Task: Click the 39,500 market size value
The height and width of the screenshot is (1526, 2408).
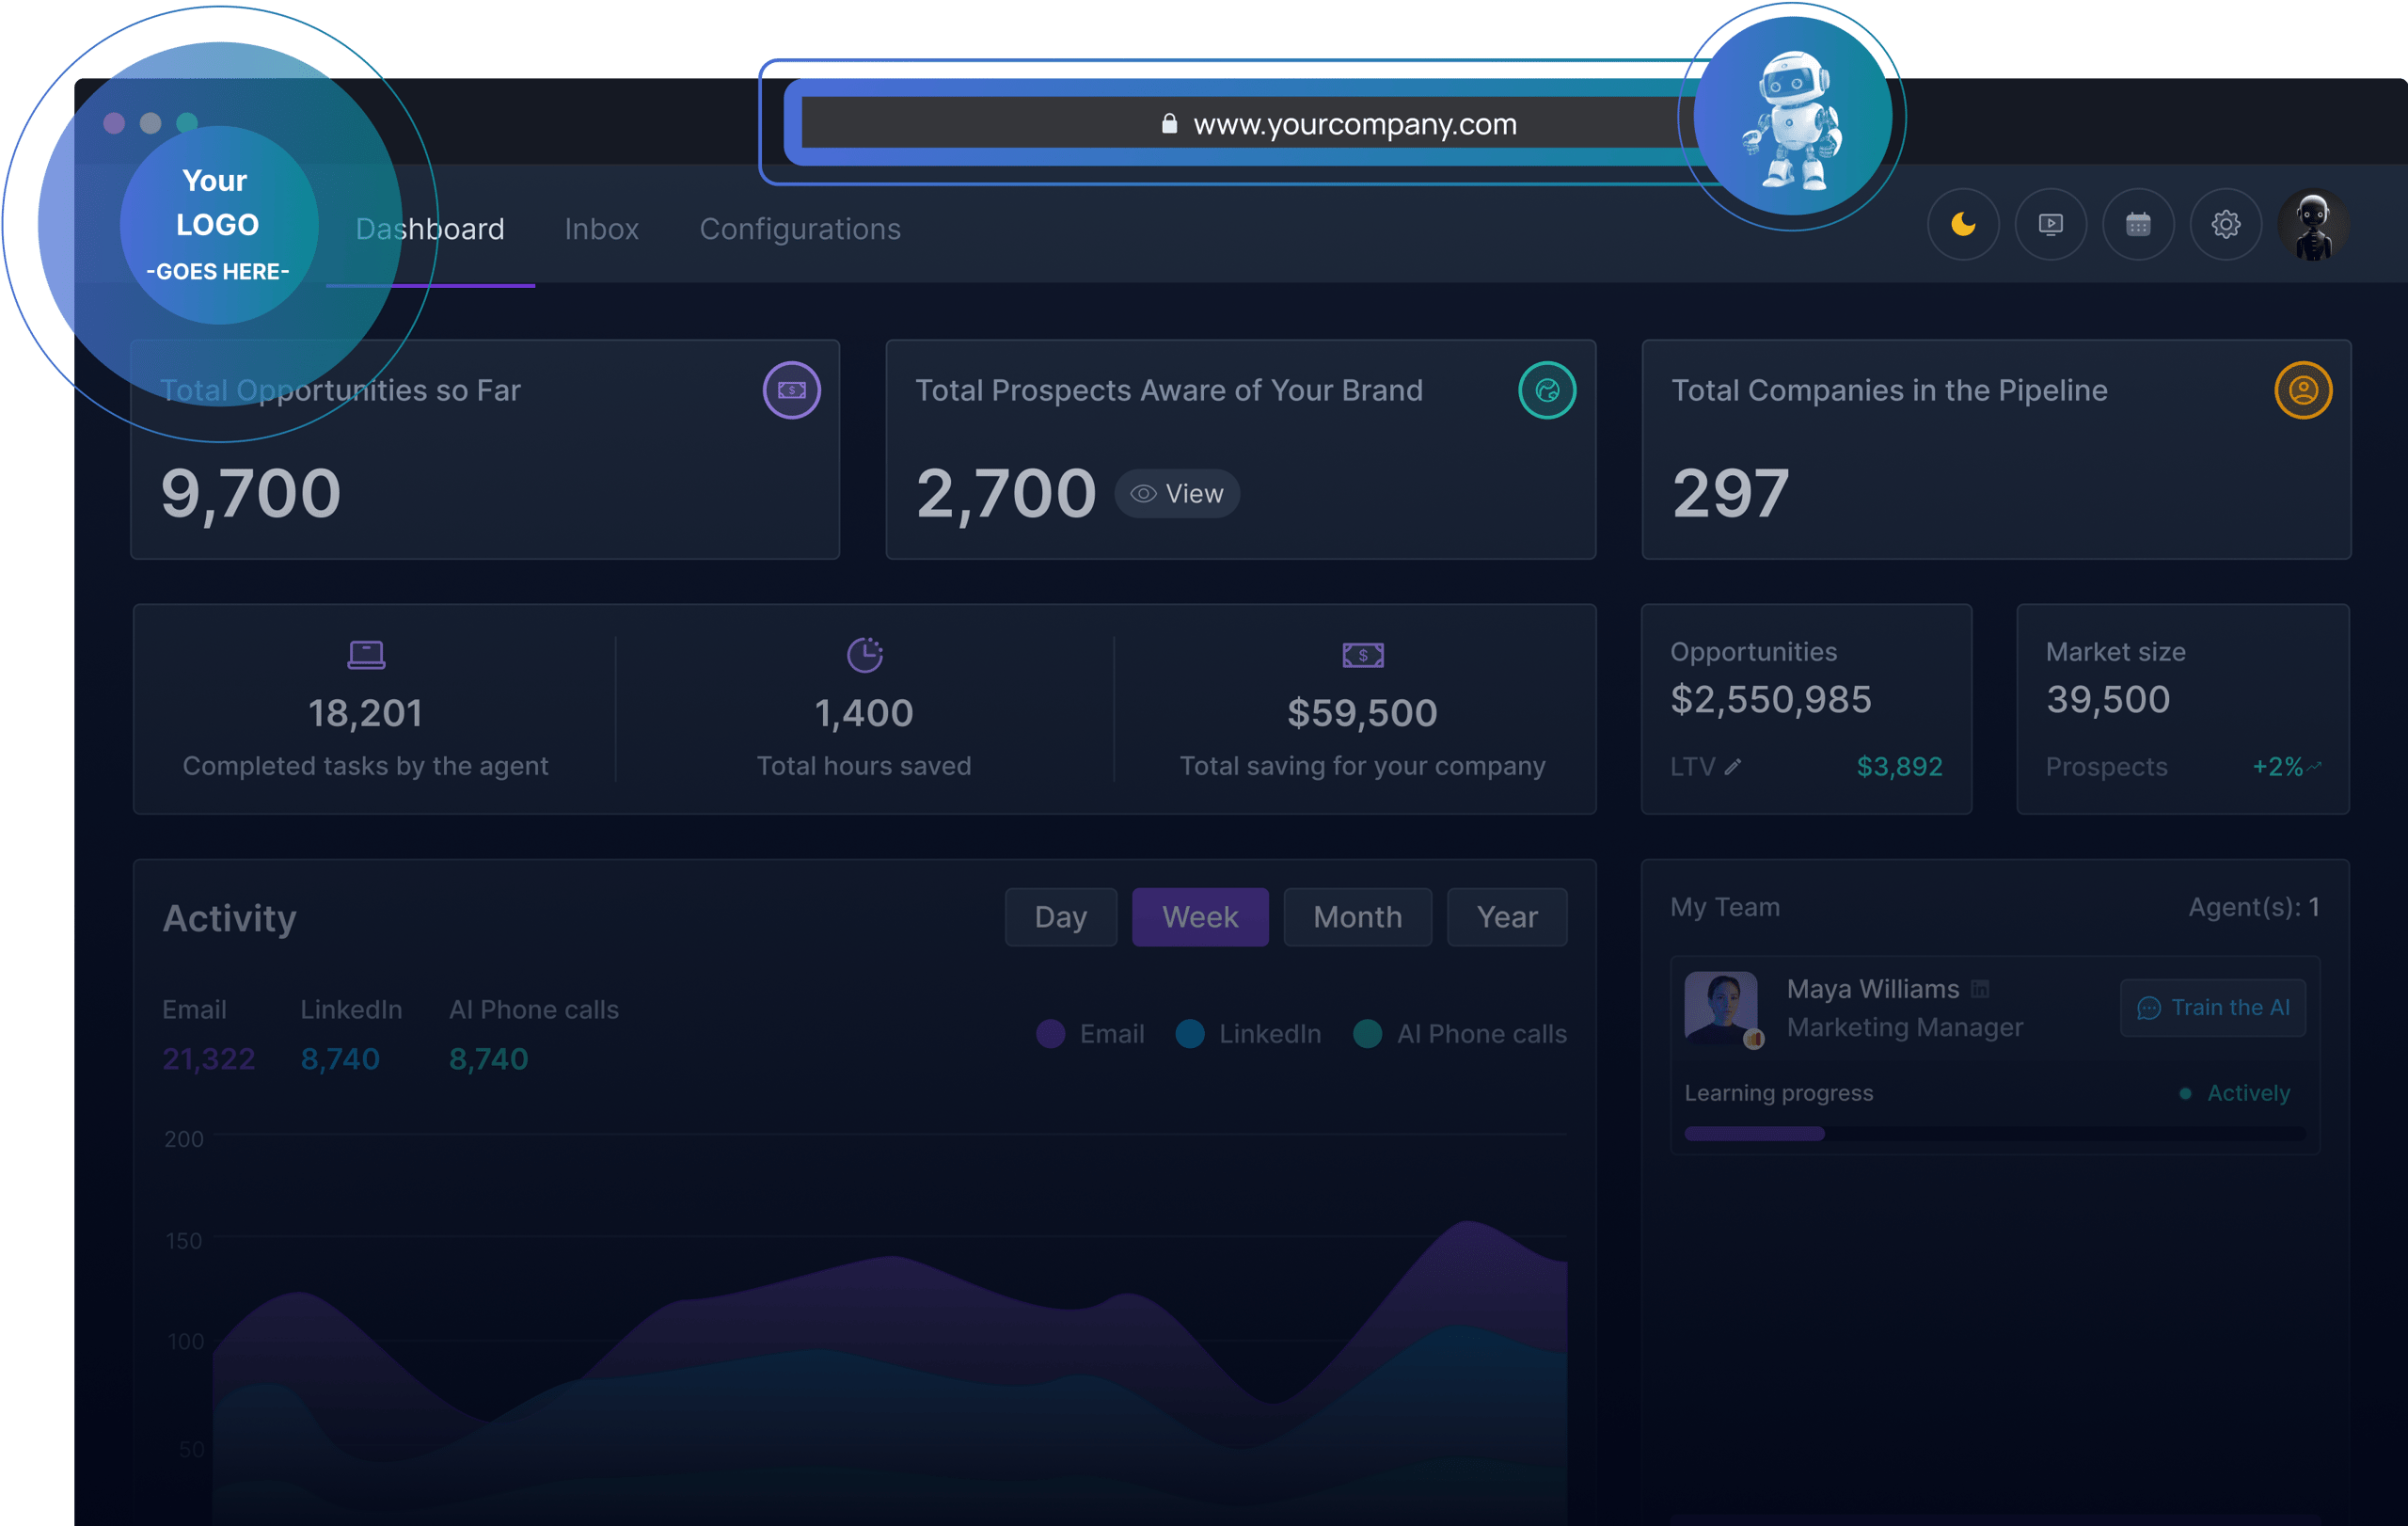Action: coord(2108,700)
